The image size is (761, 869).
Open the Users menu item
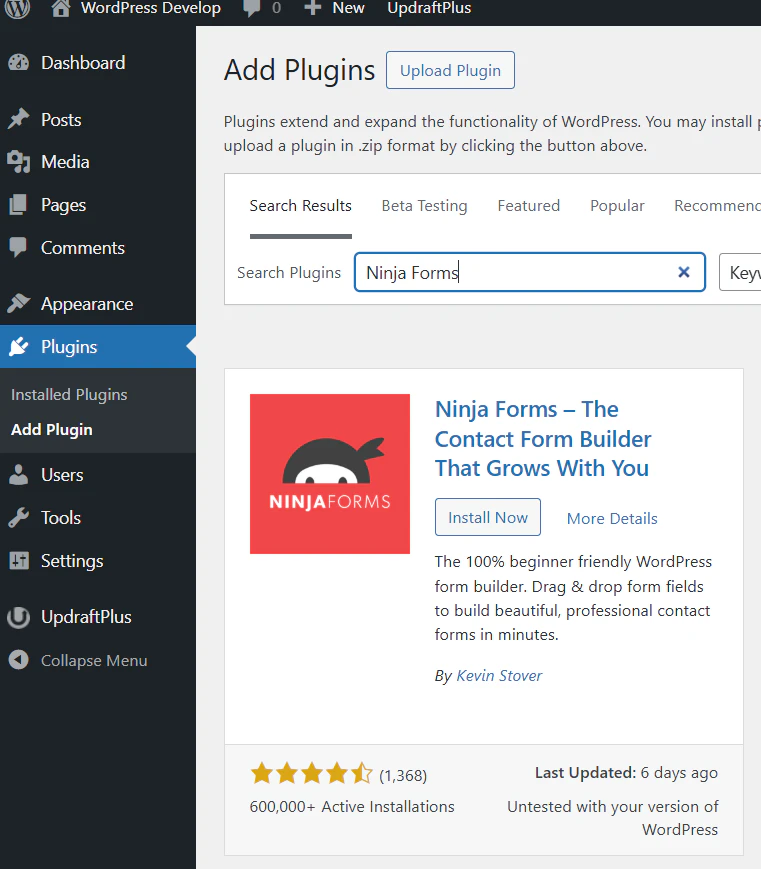[62, 475]
